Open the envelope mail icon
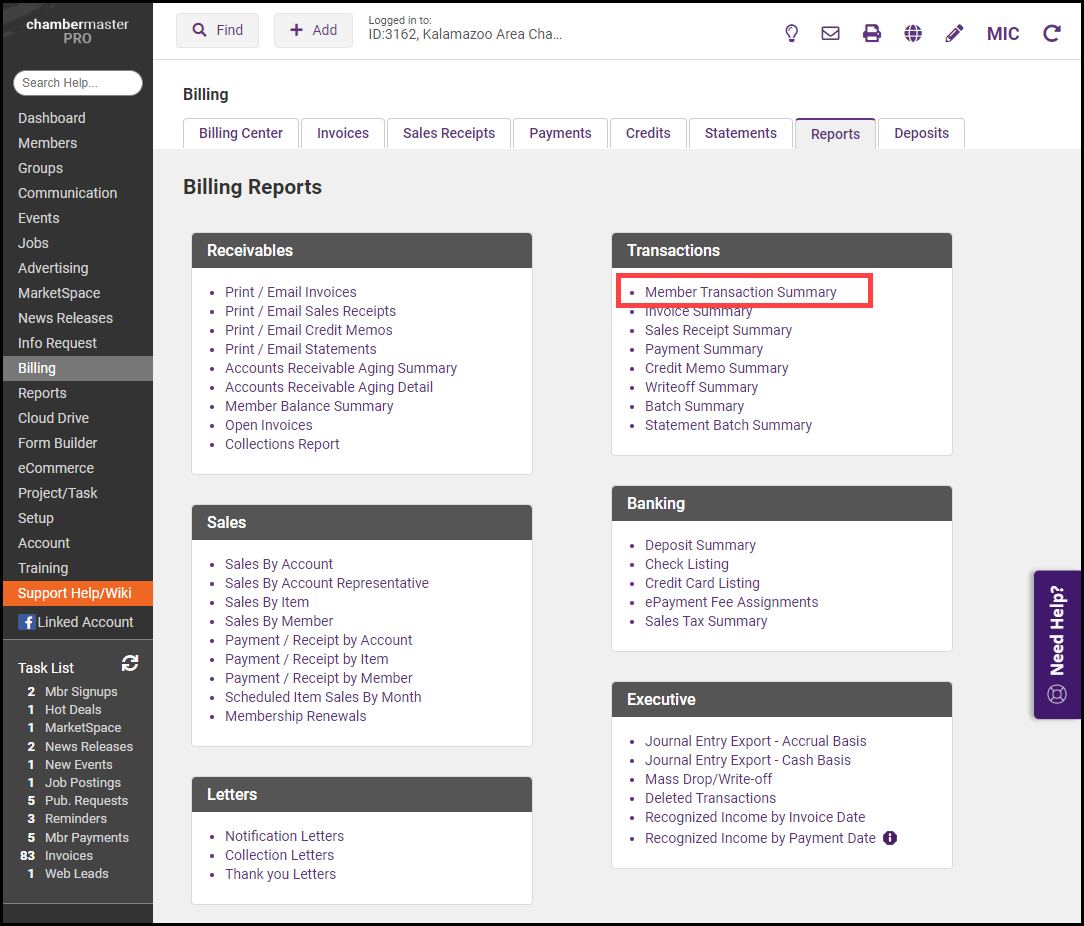The image size is (1084, 926). tap(830, 33)
